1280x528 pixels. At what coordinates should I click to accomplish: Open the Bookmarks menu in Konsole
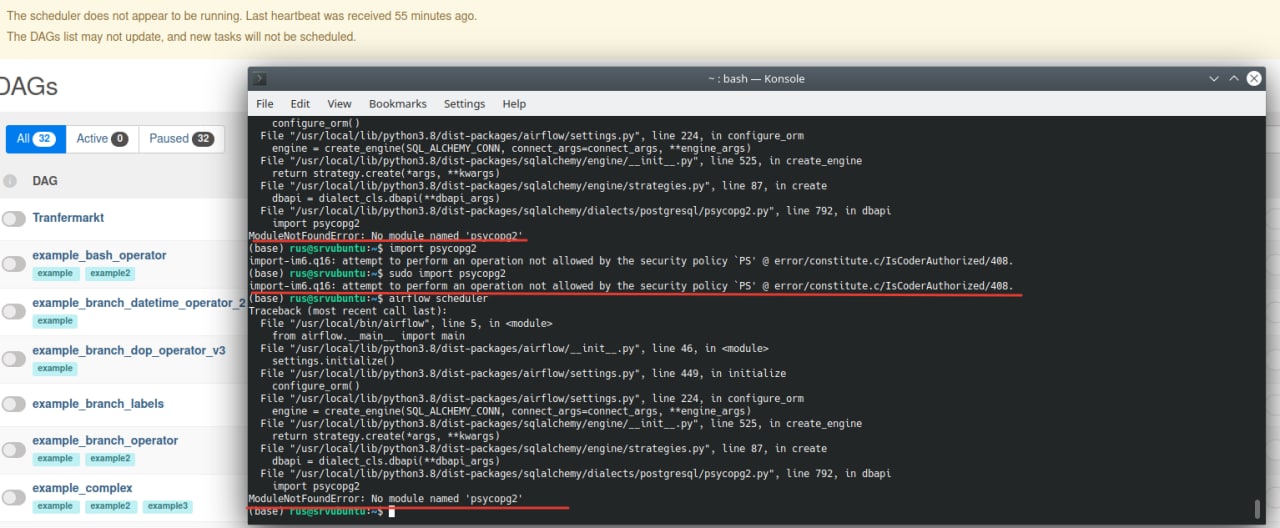coord(397,104)
